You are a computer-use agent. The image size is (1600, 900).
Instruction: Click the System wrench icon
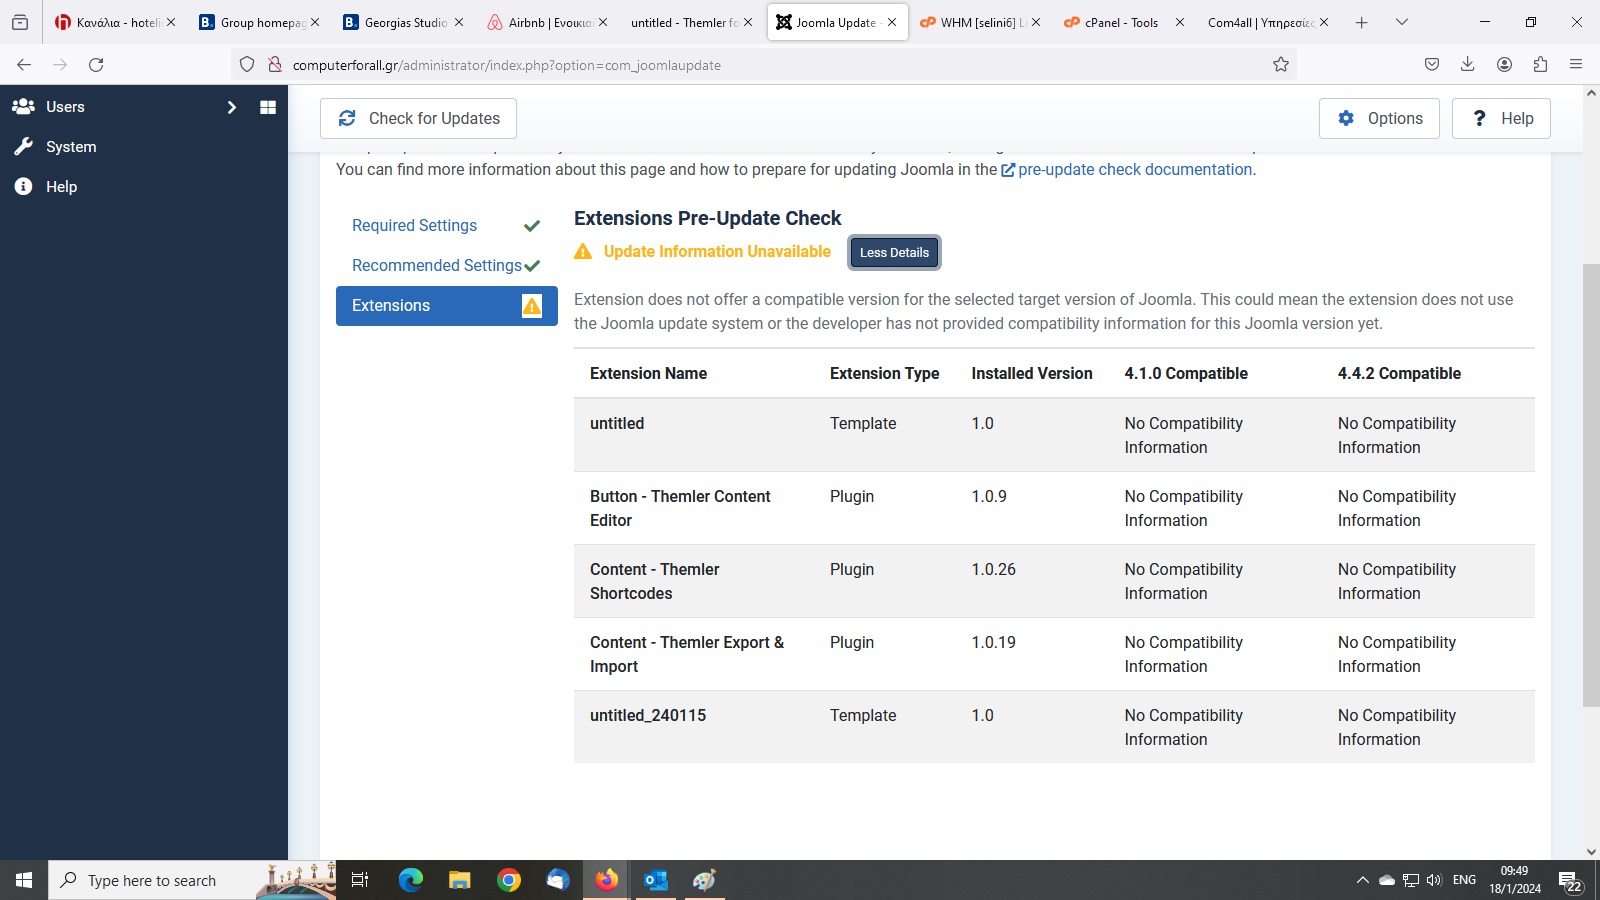click(24, 147)
